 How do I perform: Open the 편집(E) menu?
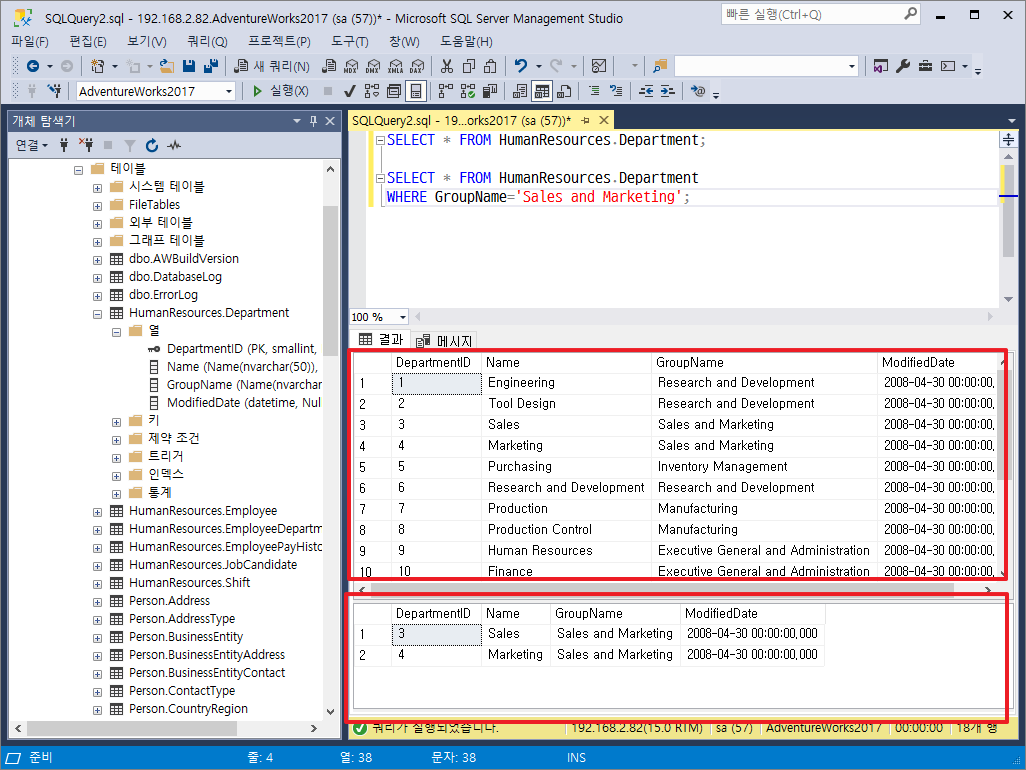click(x=88, y=42)
